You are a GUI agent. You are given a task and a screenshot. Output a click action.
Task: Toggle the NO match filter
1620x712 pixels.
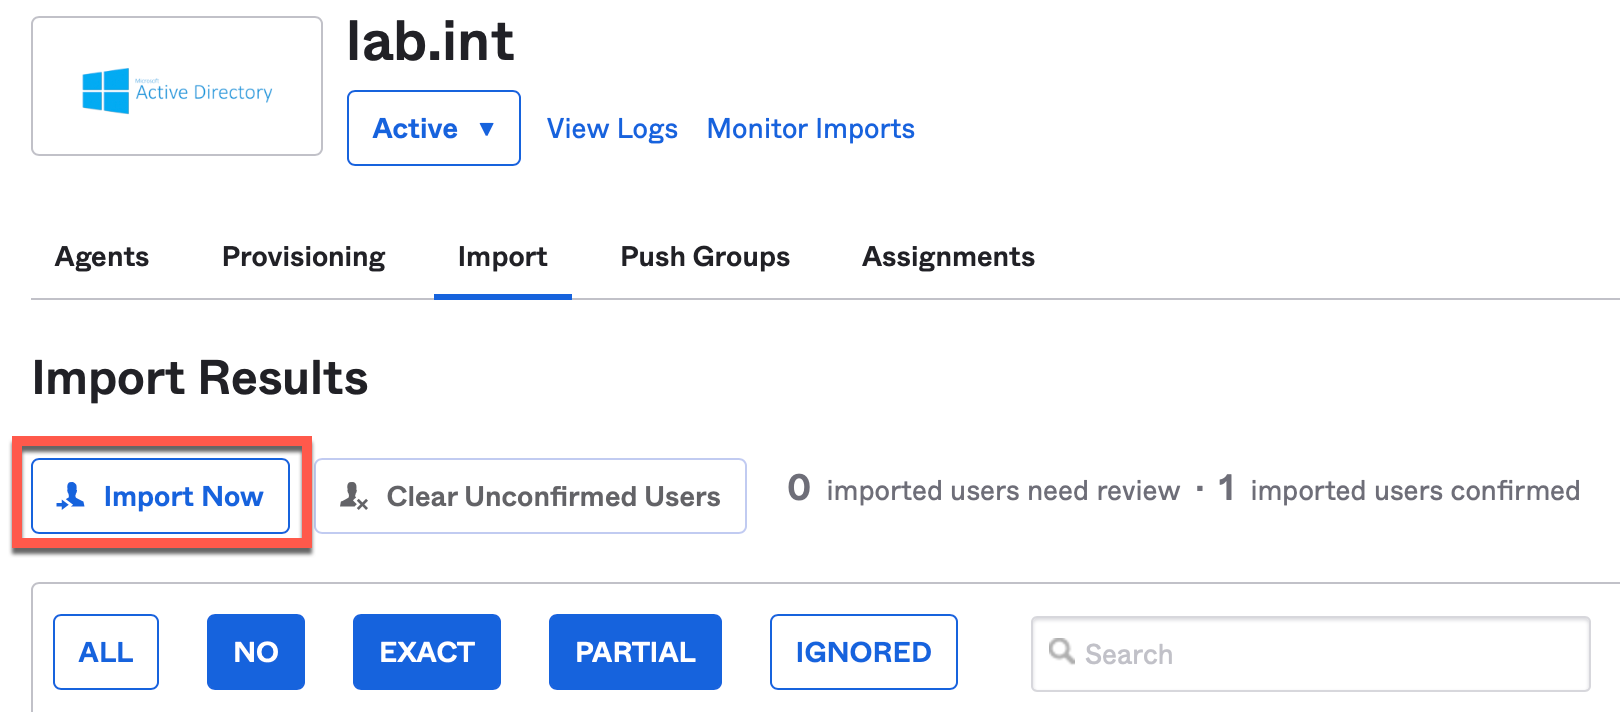[x=256, y=652]
